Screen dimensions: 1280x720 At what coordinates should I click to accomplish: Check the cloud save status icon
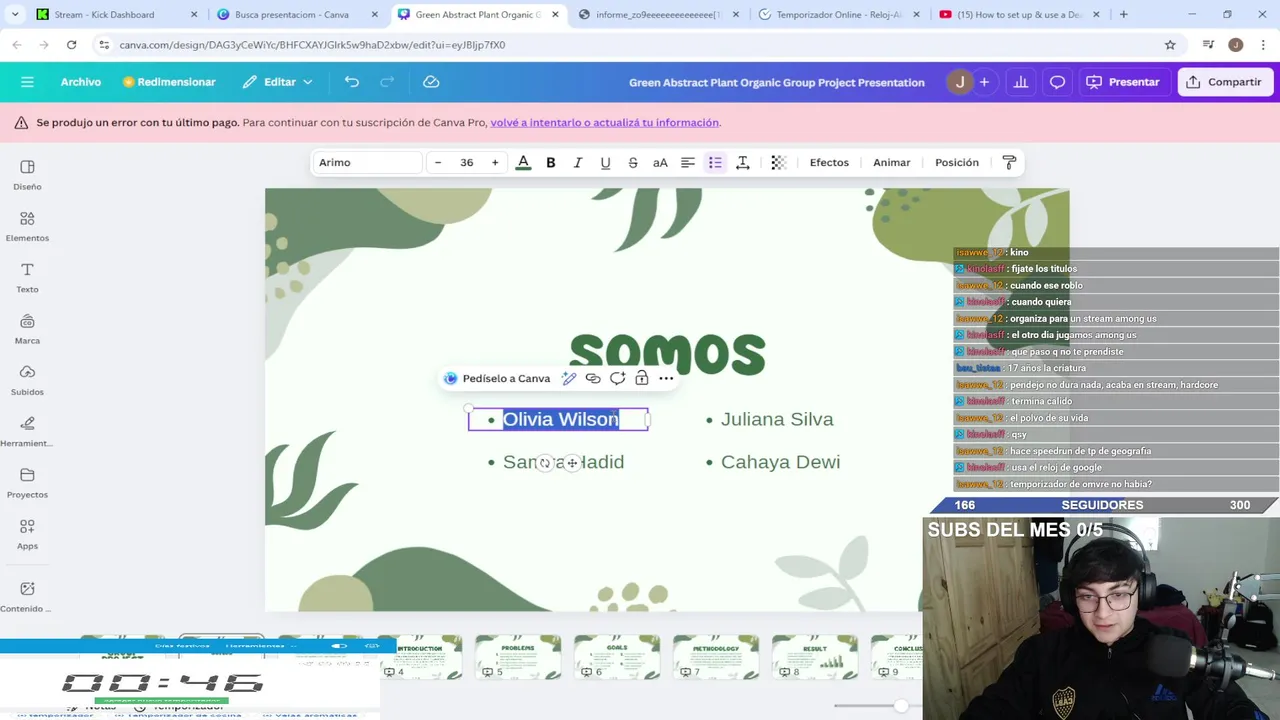tap(431, 82)
